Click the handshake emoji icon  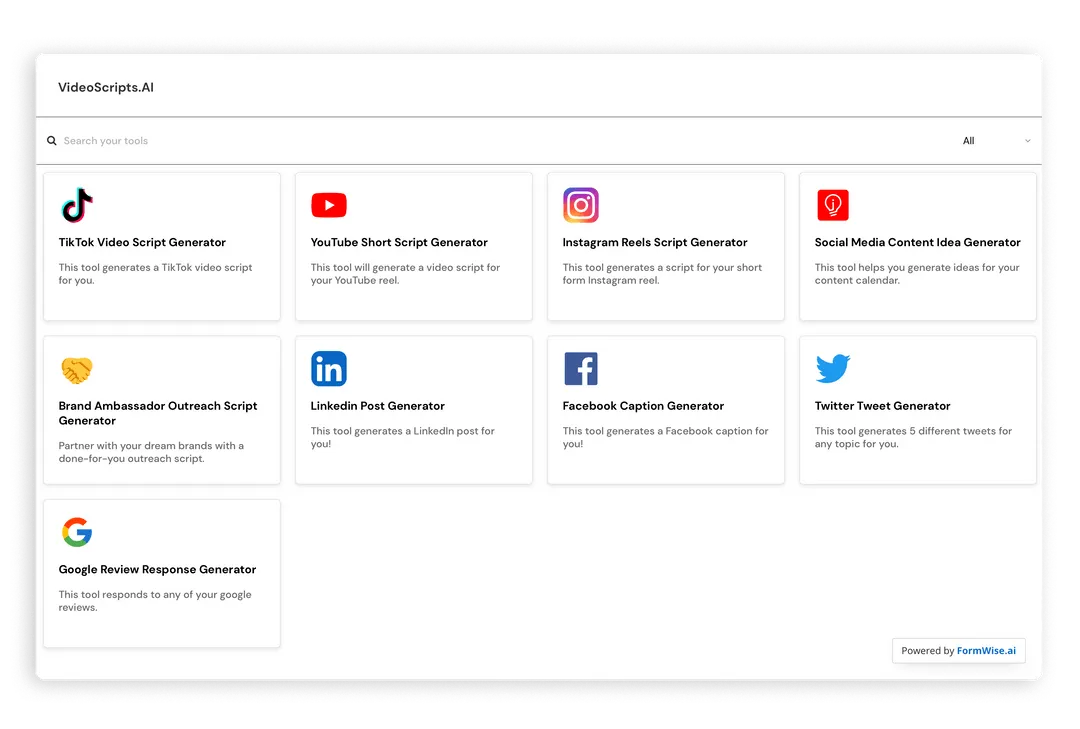(x=77, y=369)
